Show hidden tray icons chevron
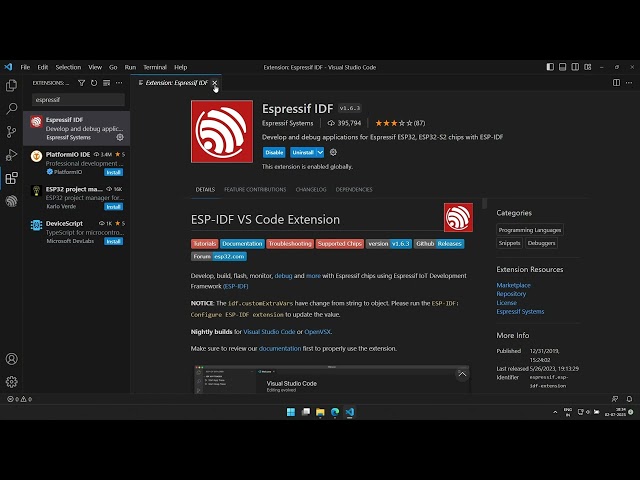The width and height of the screenshot is (640, 480). pos(555,412)
